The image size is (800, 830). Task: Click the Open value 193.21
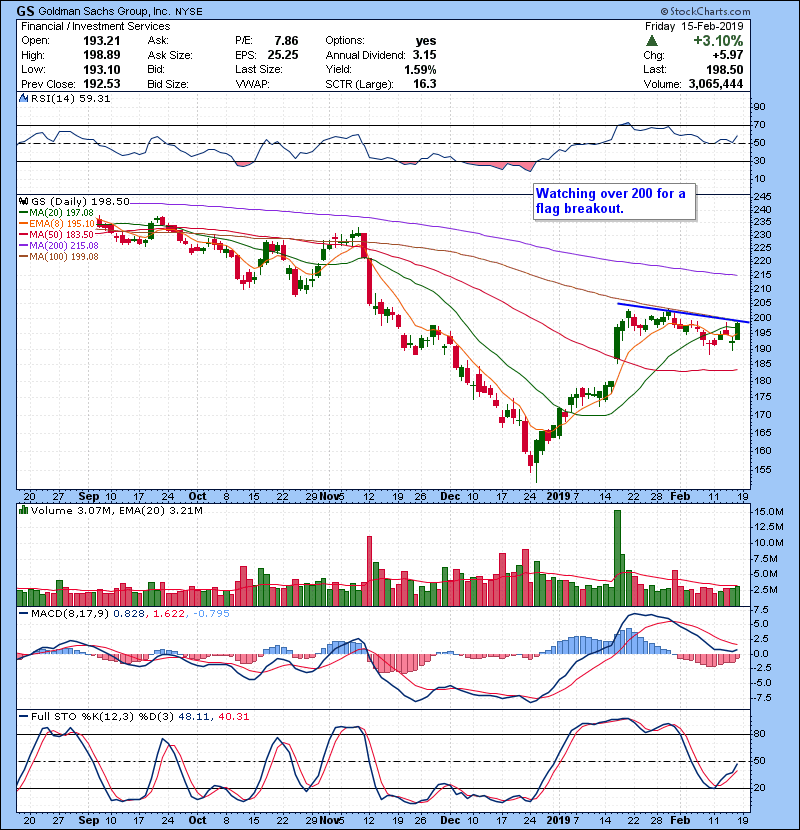101,41
